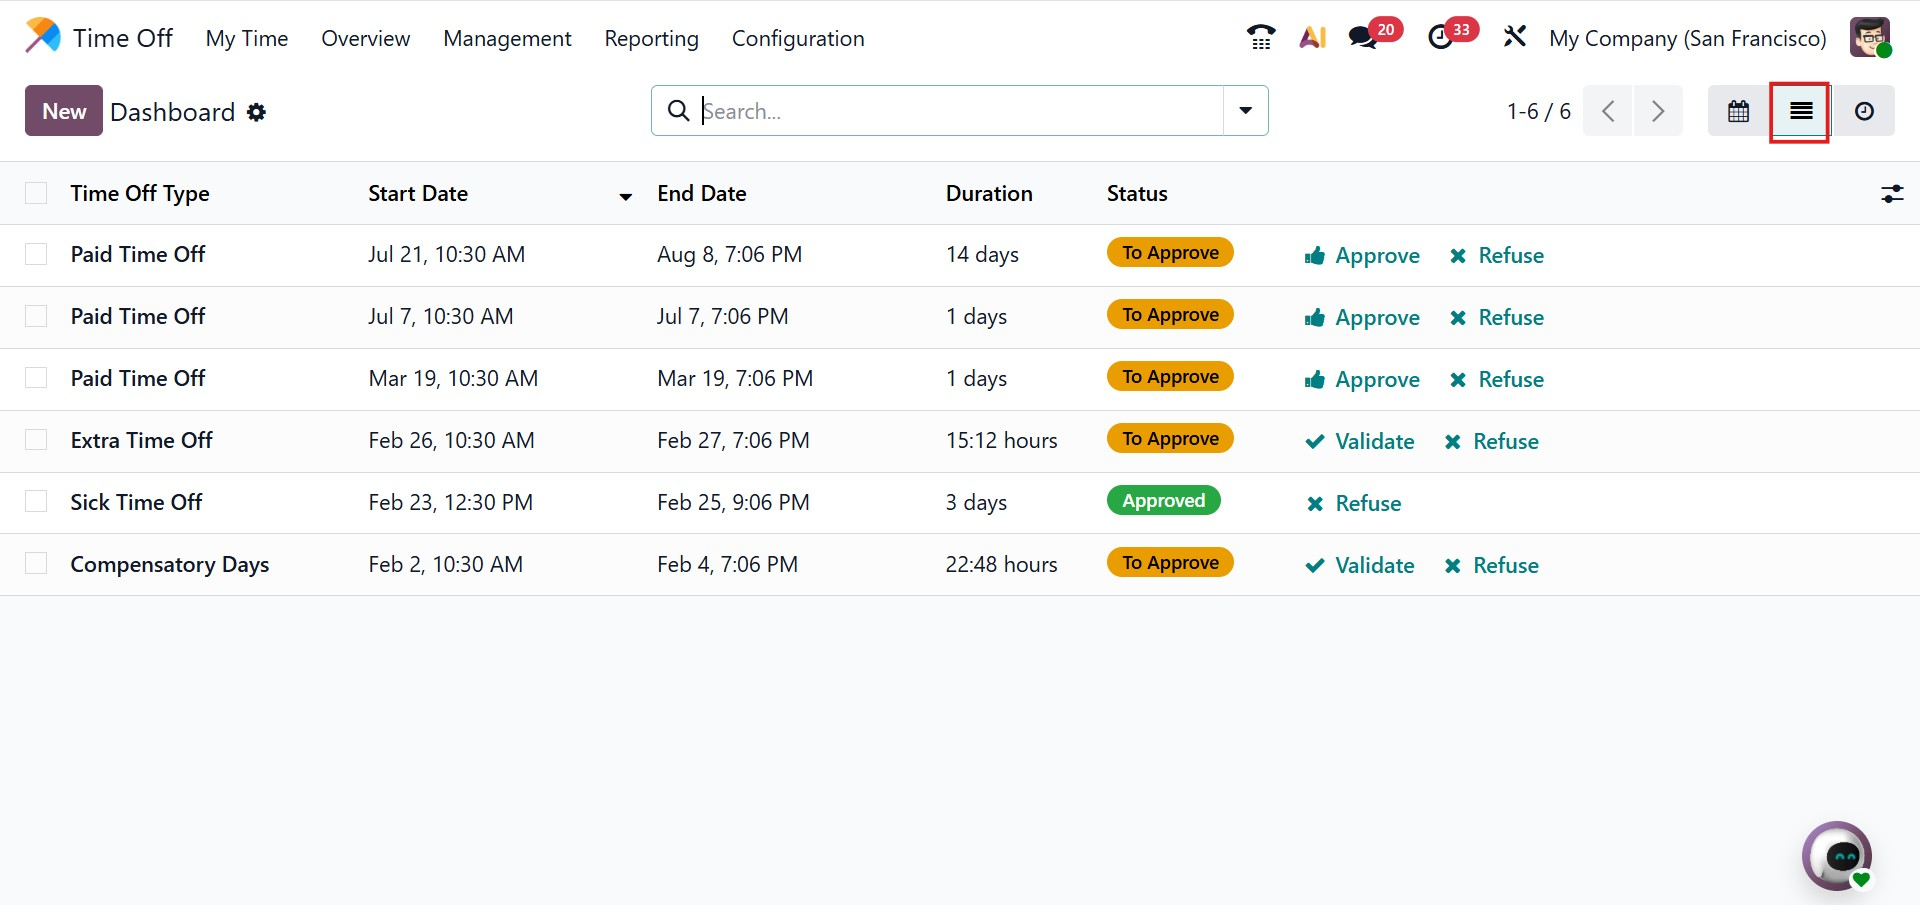Click the optional columns adjust icon

(x=1891, y=194)
